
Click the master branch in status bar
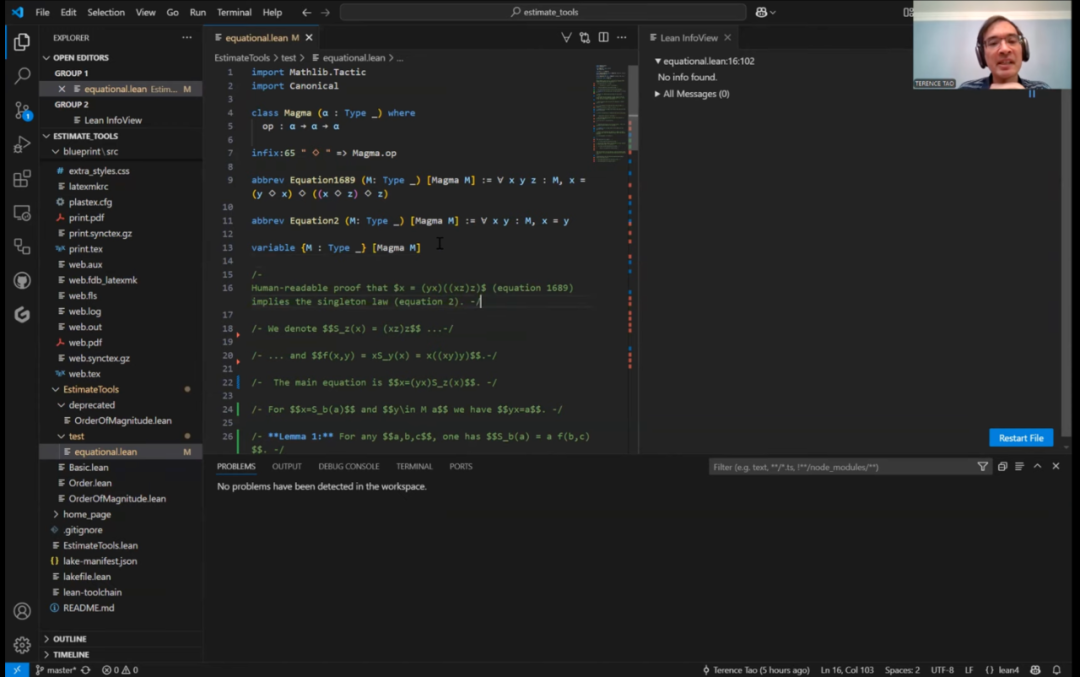point(56,669)
